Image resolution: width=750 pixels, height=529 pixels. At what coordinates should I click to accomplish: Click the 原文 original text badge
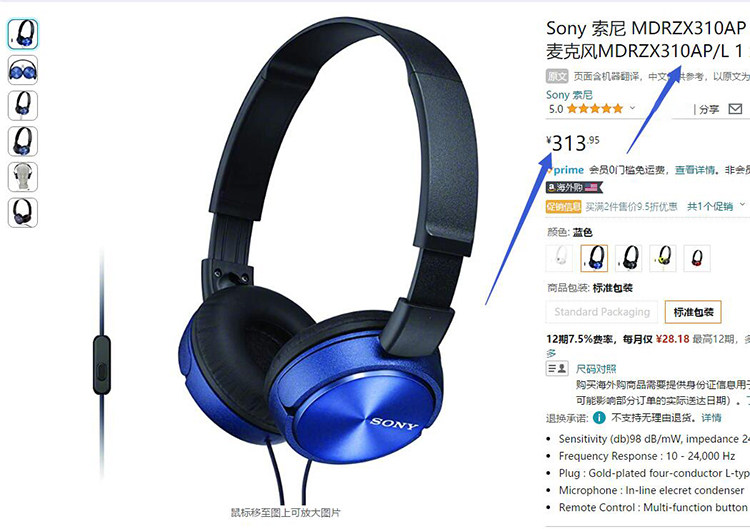[x=557, y=76]
